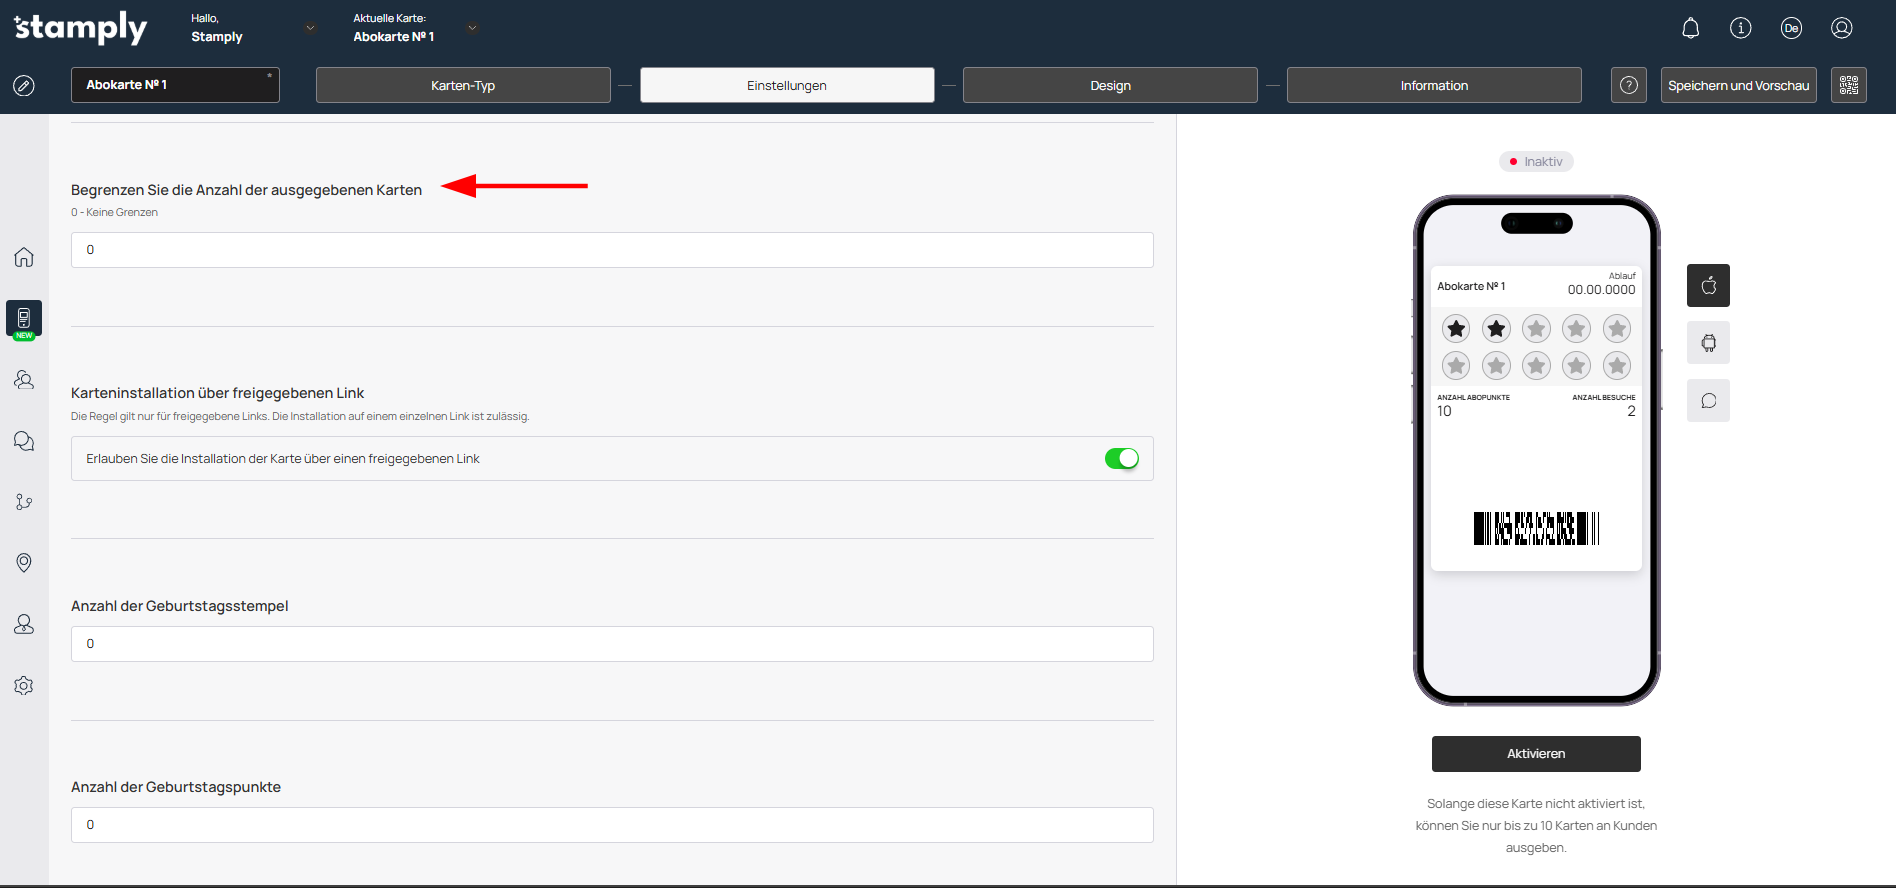Click the help question mark icon
Image resolution: width=1896 pixels, height=888 pixels.
[1628, 85]
